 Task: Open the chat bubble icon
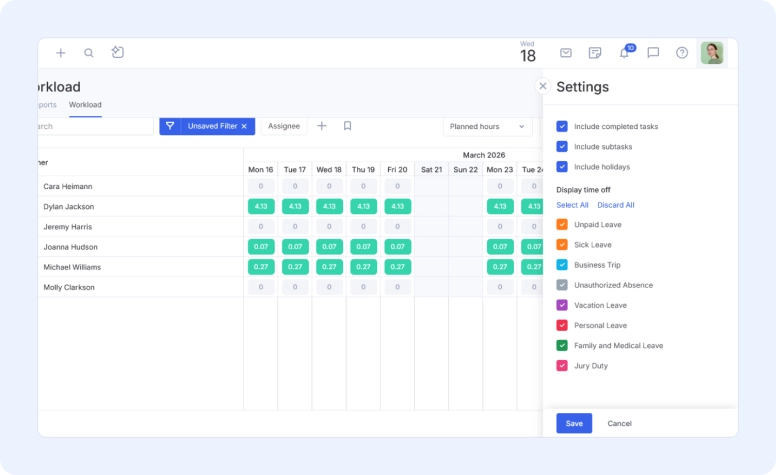tap(653, 53)
